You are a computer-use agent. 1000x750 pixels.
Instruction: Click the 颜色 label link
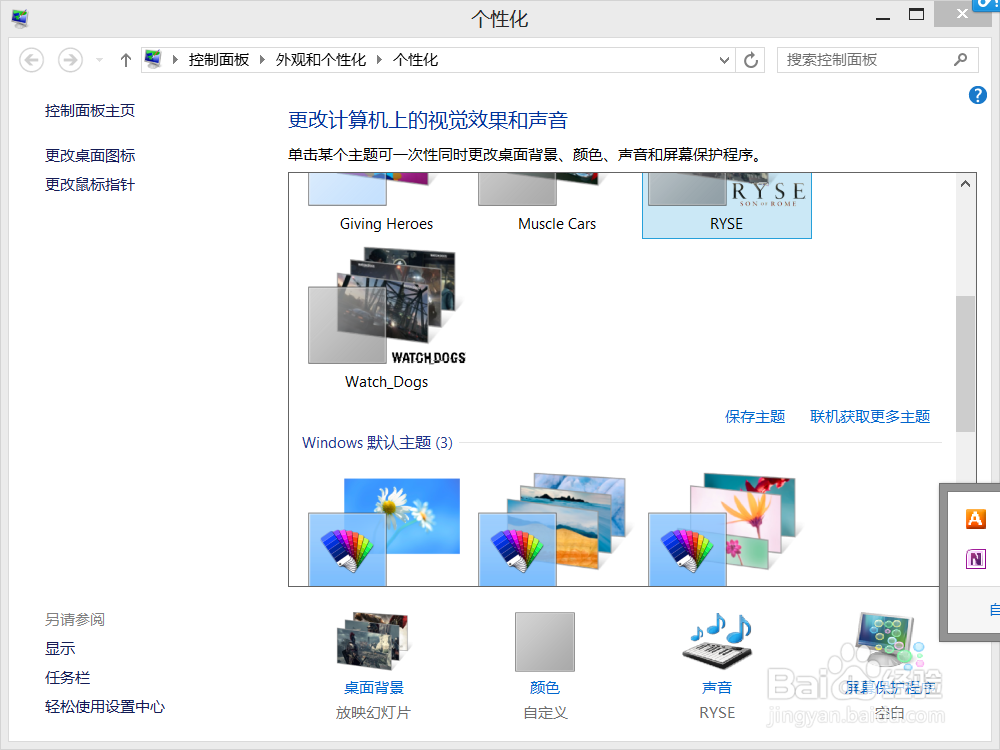[545, 688]
